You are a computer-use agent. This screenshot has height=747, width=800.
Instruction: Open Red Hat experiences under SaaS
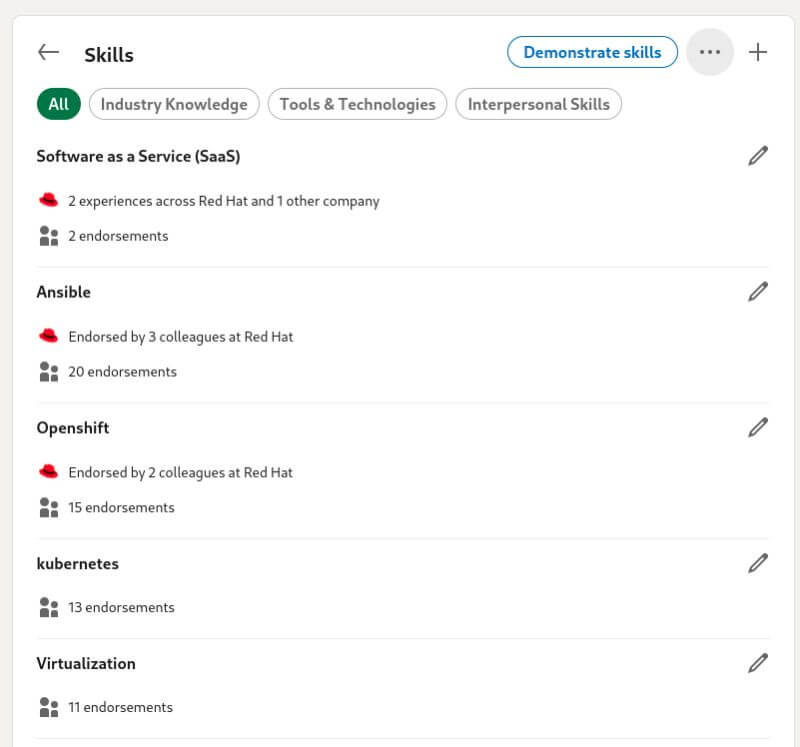tap(223, 201)
